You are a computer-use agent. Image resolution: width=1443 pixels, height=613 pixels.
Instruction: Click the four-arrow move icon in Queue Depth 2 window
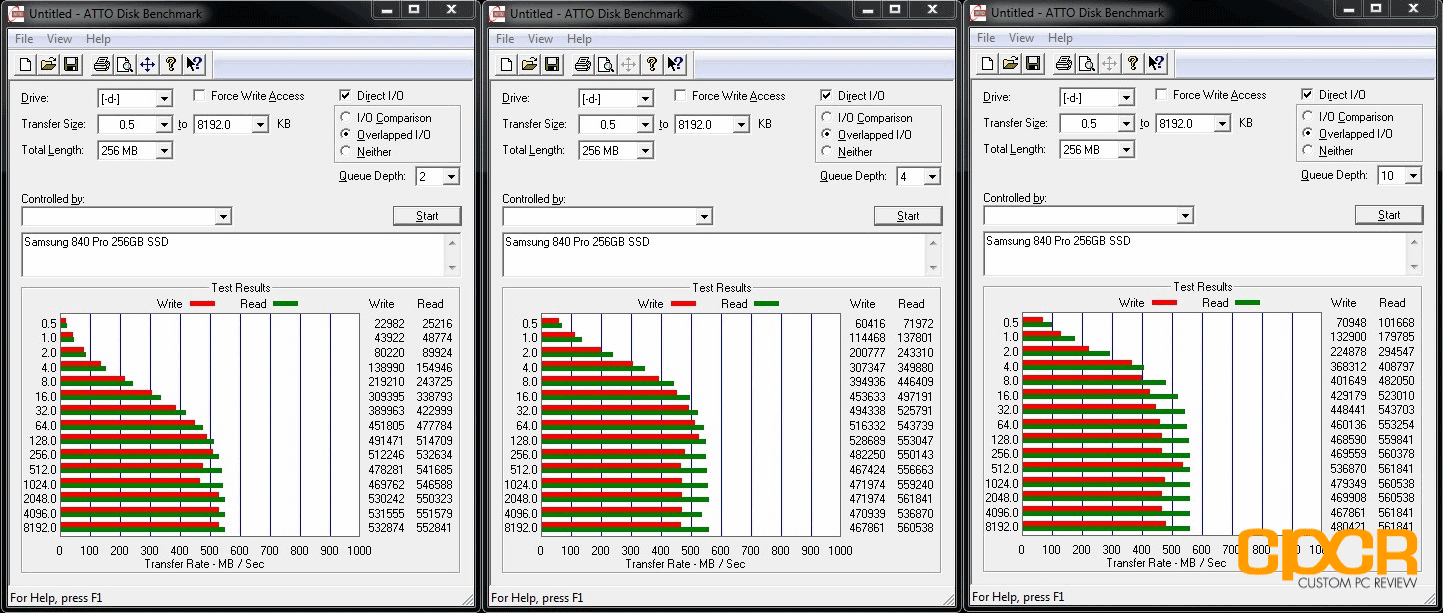tap(147, 65)
